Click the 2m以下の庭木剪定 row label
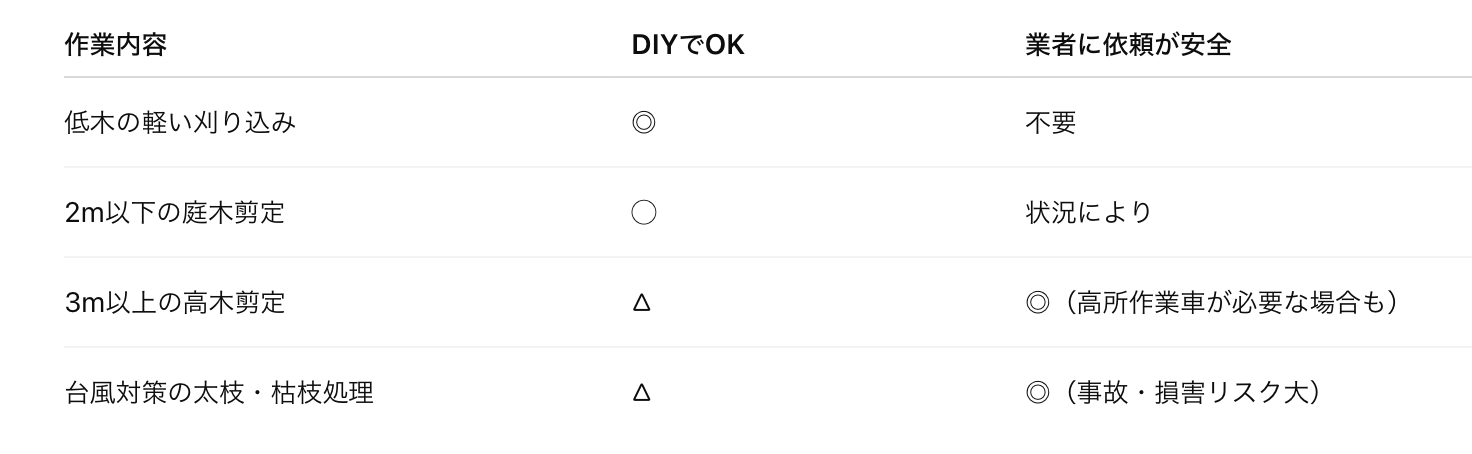This screenshot has width=1472, height=454. (174, 213)
